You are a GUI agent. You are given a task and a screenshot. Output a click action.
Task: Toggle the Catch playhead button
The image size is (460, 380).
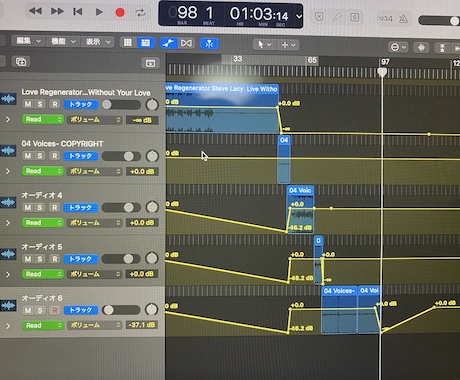(209, 44)
